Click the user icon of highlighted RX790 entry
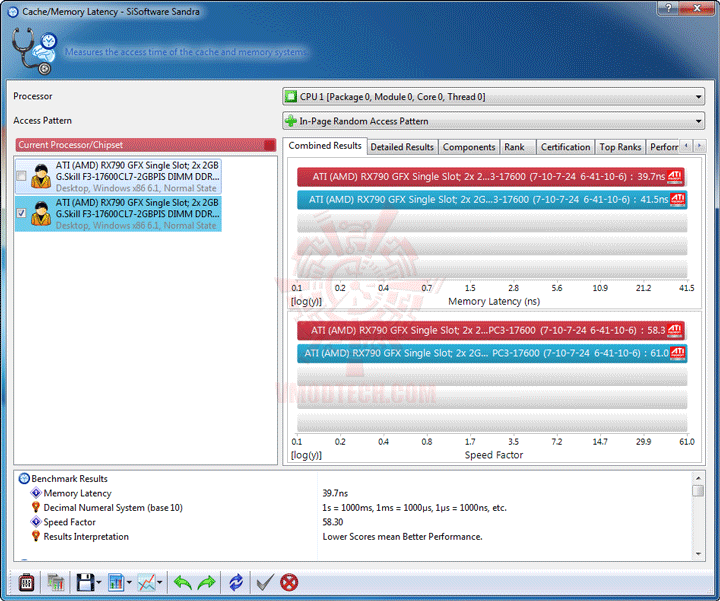The image size is (720, 601). click(x=41, y=213)
